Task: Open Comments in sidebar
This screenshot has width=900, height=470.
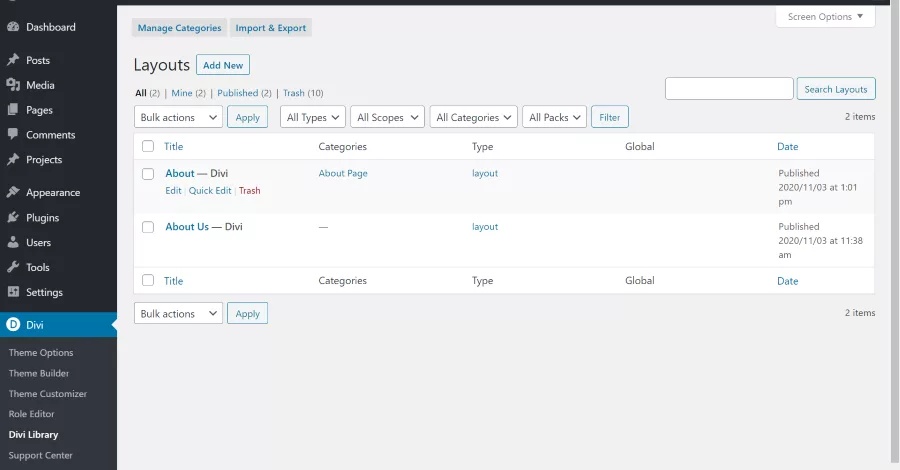Action: click(x=51, y=135)
